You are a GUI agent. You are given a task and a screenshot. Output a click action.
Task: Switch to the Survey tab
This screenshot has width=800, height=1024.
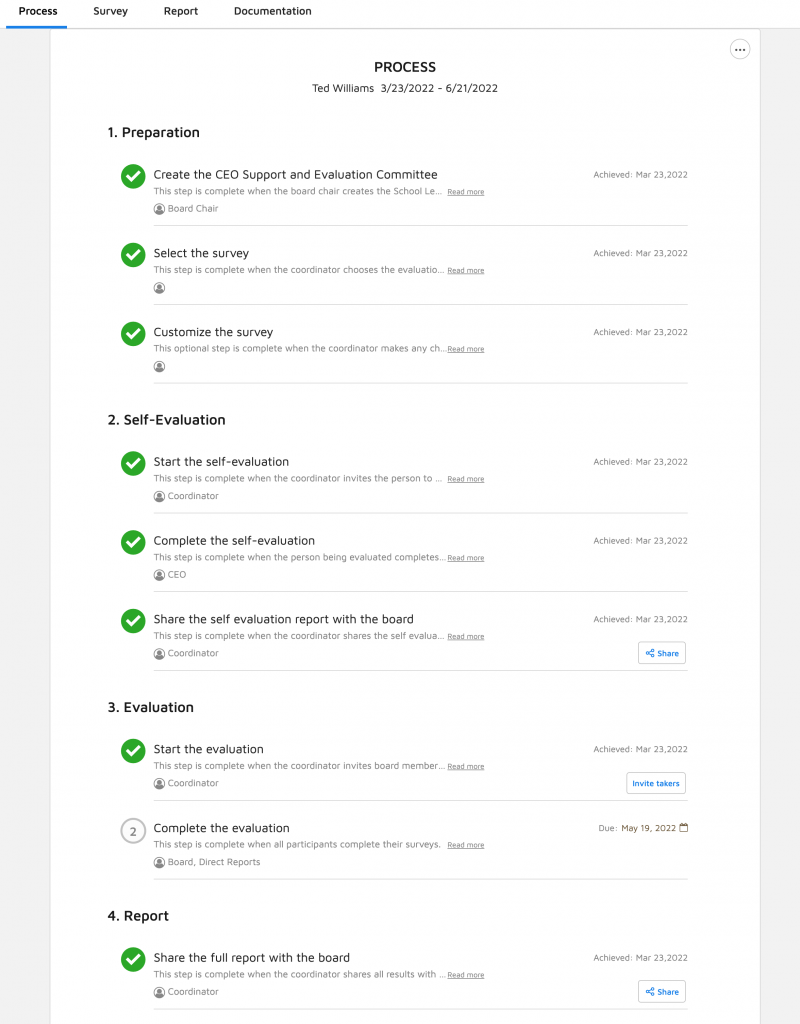point(110,12)
